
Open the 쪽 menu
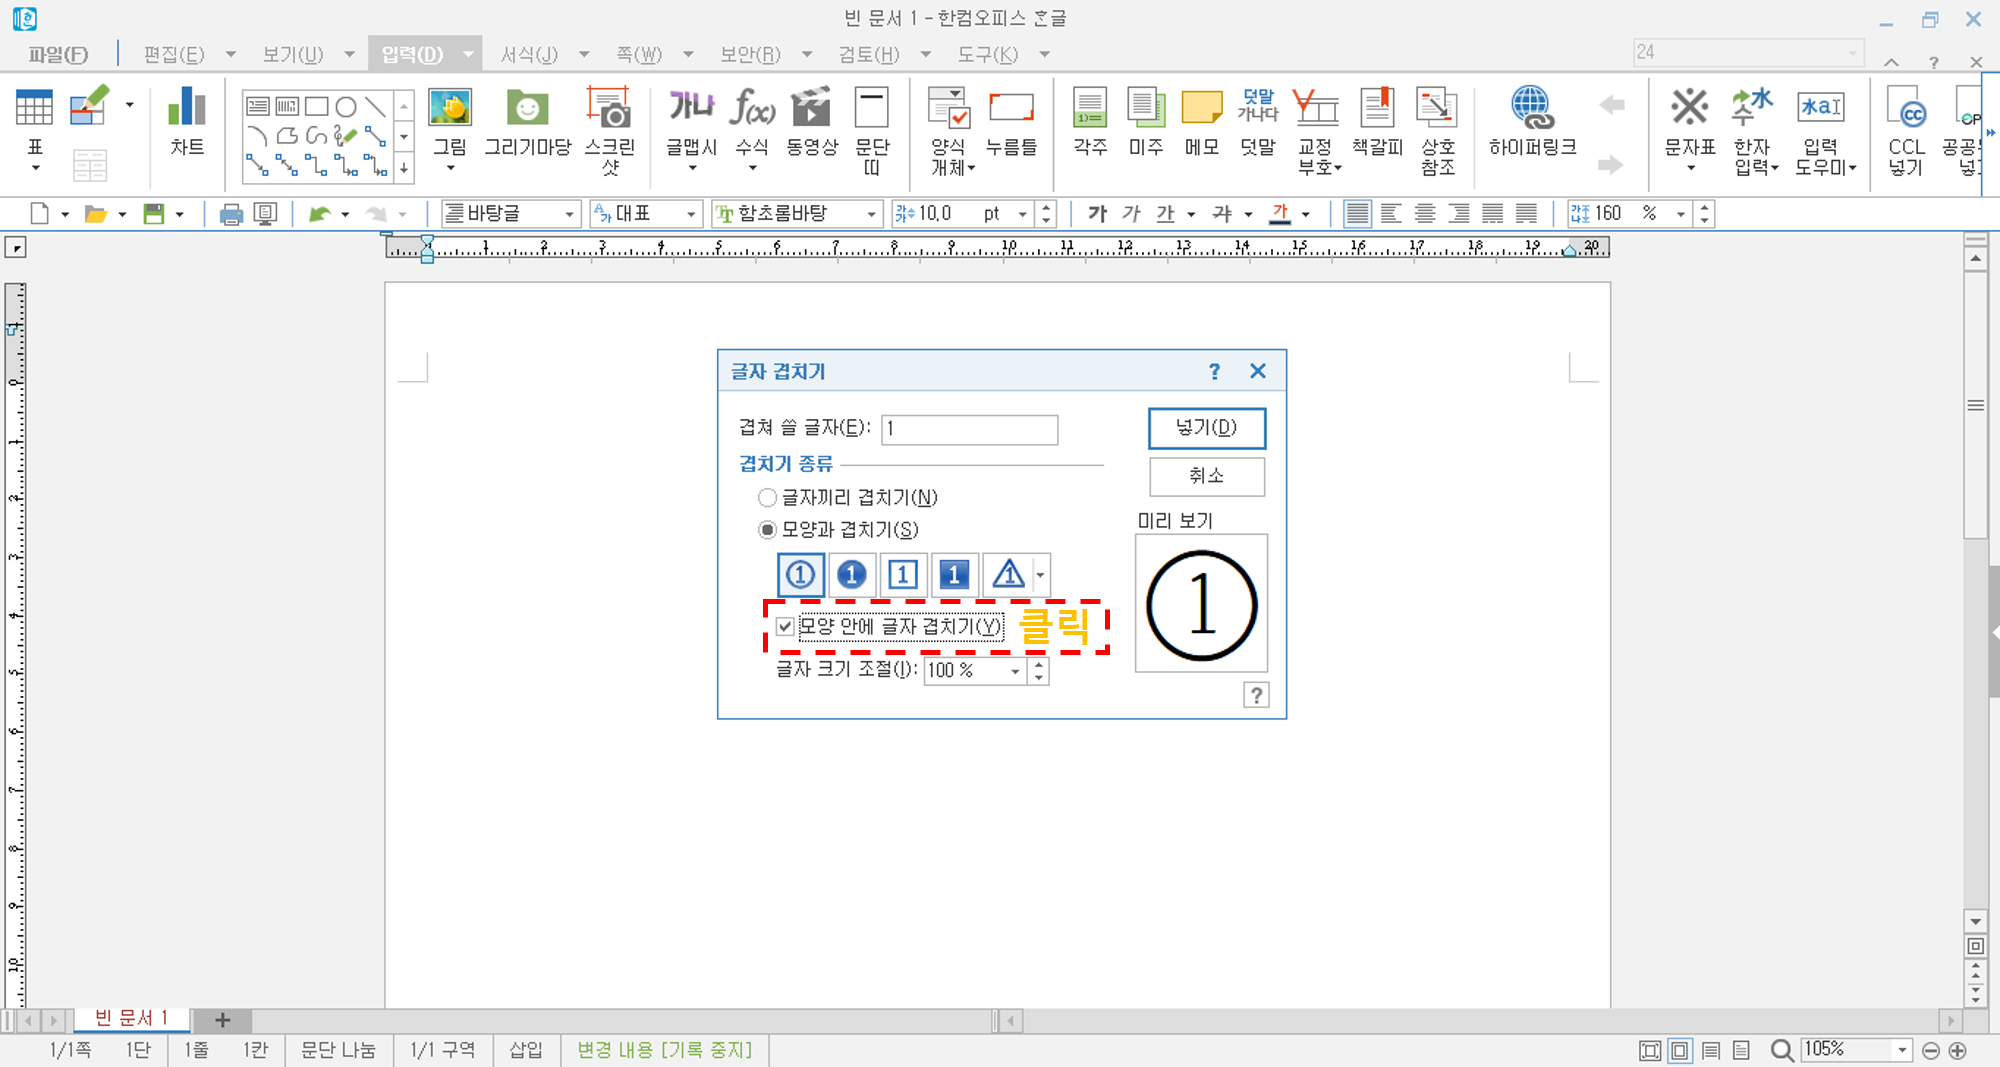(639, 54)
